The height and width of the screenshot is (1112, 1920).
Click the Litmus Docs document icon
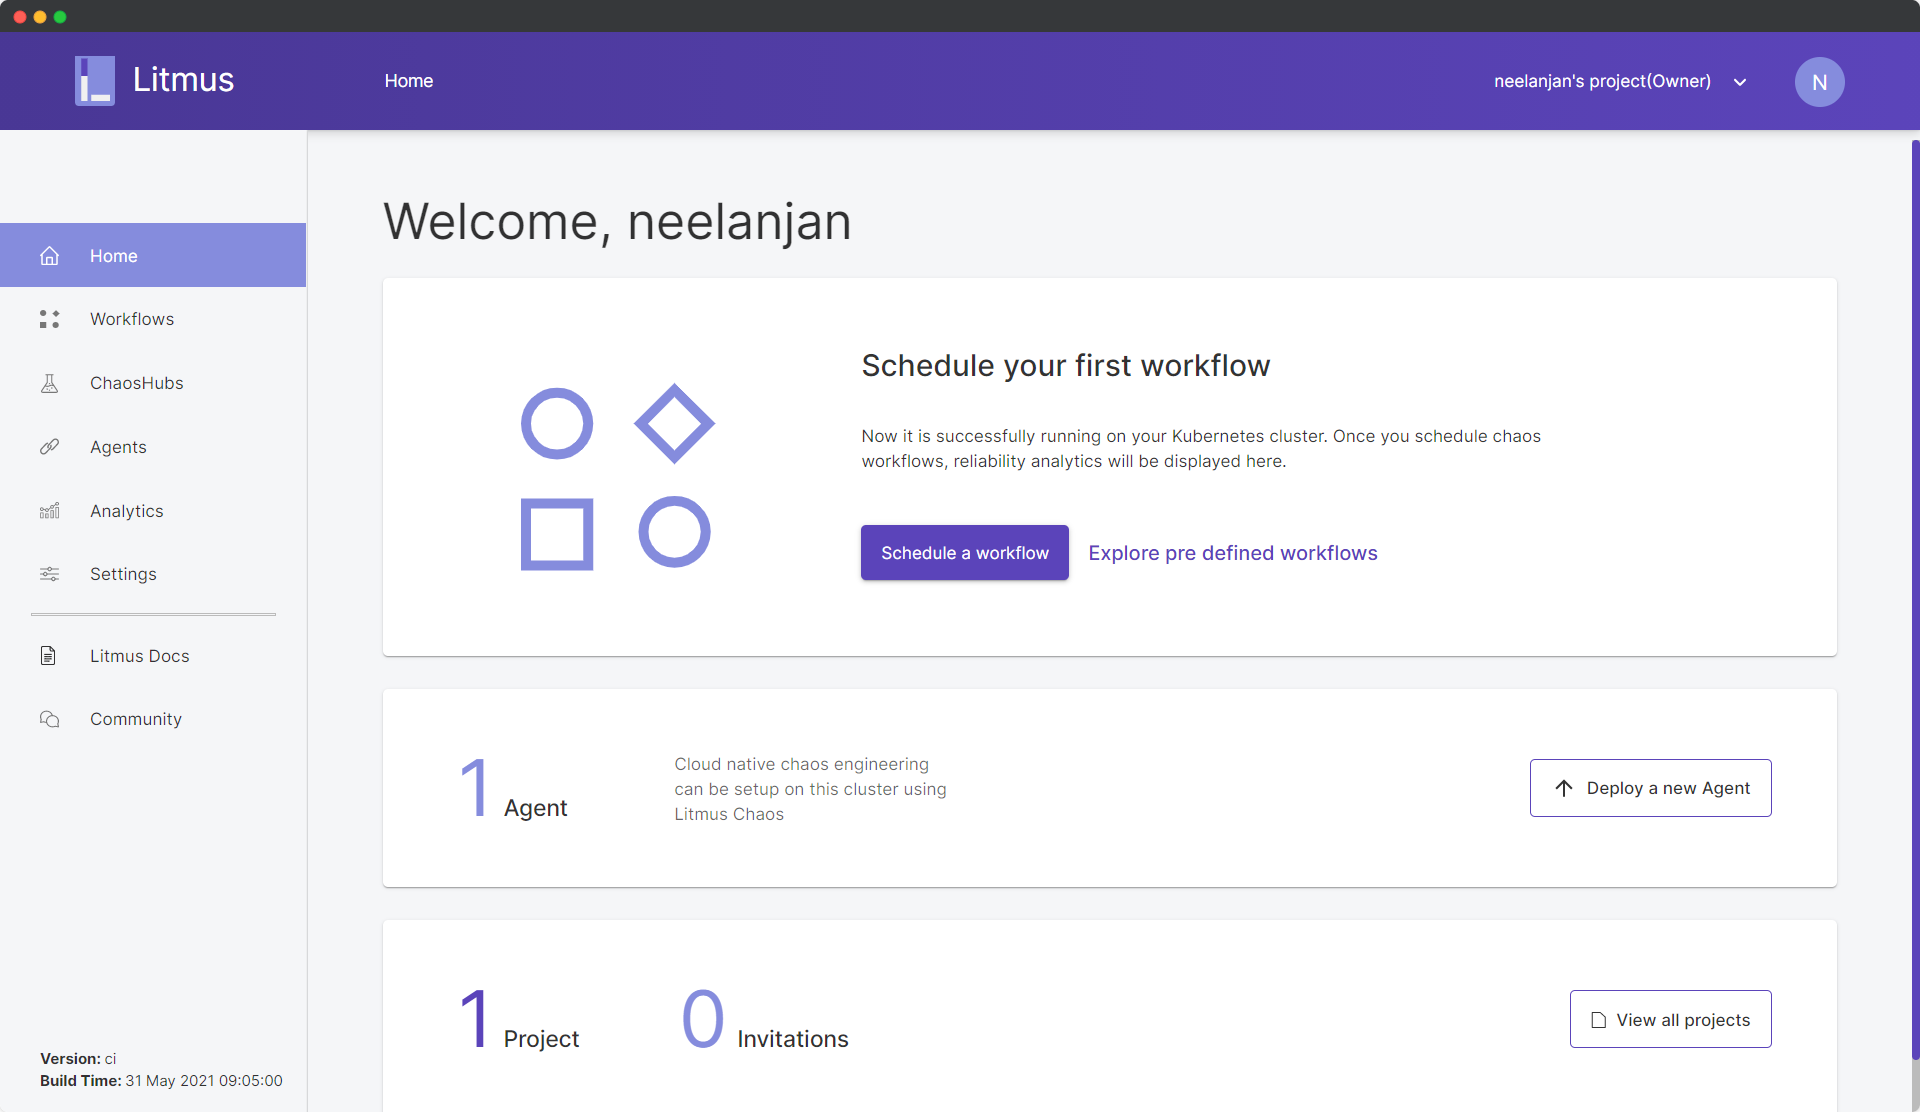48,656
